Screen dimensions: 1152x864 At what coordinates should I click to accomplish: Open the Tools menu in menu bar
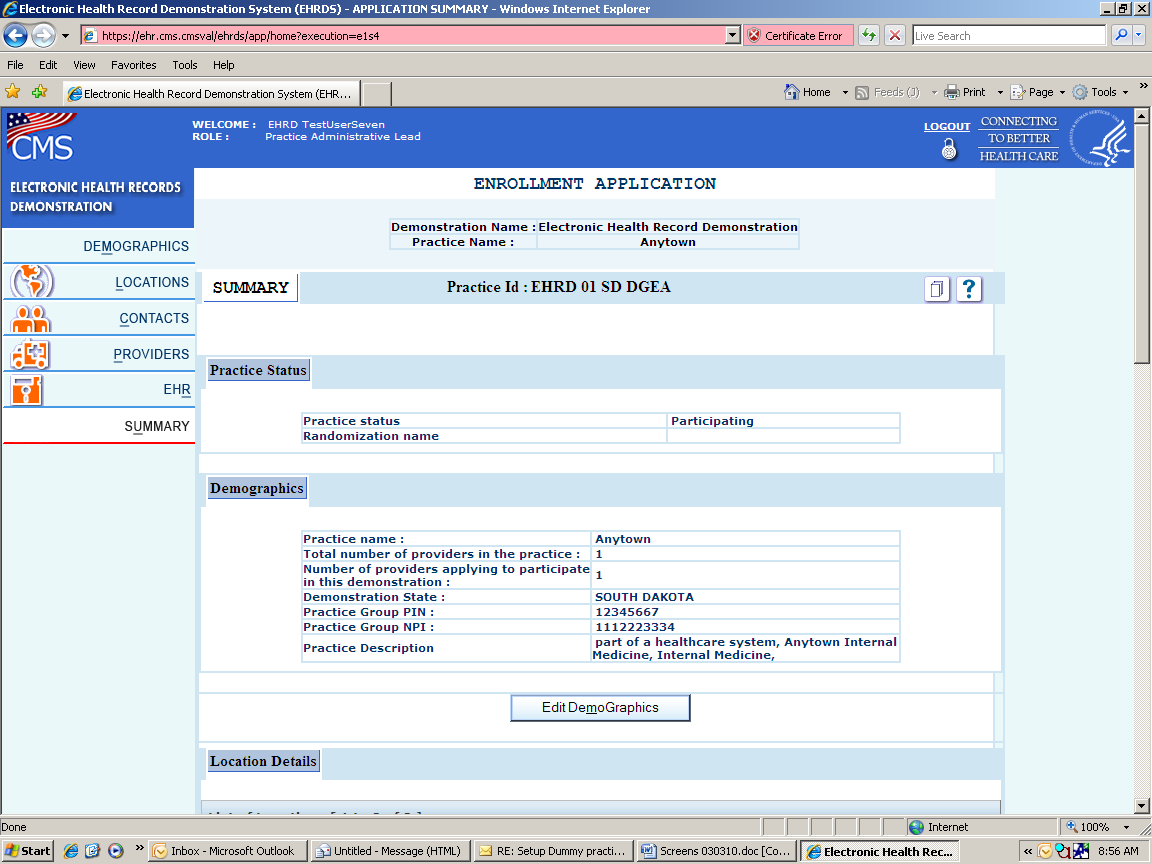184,65
